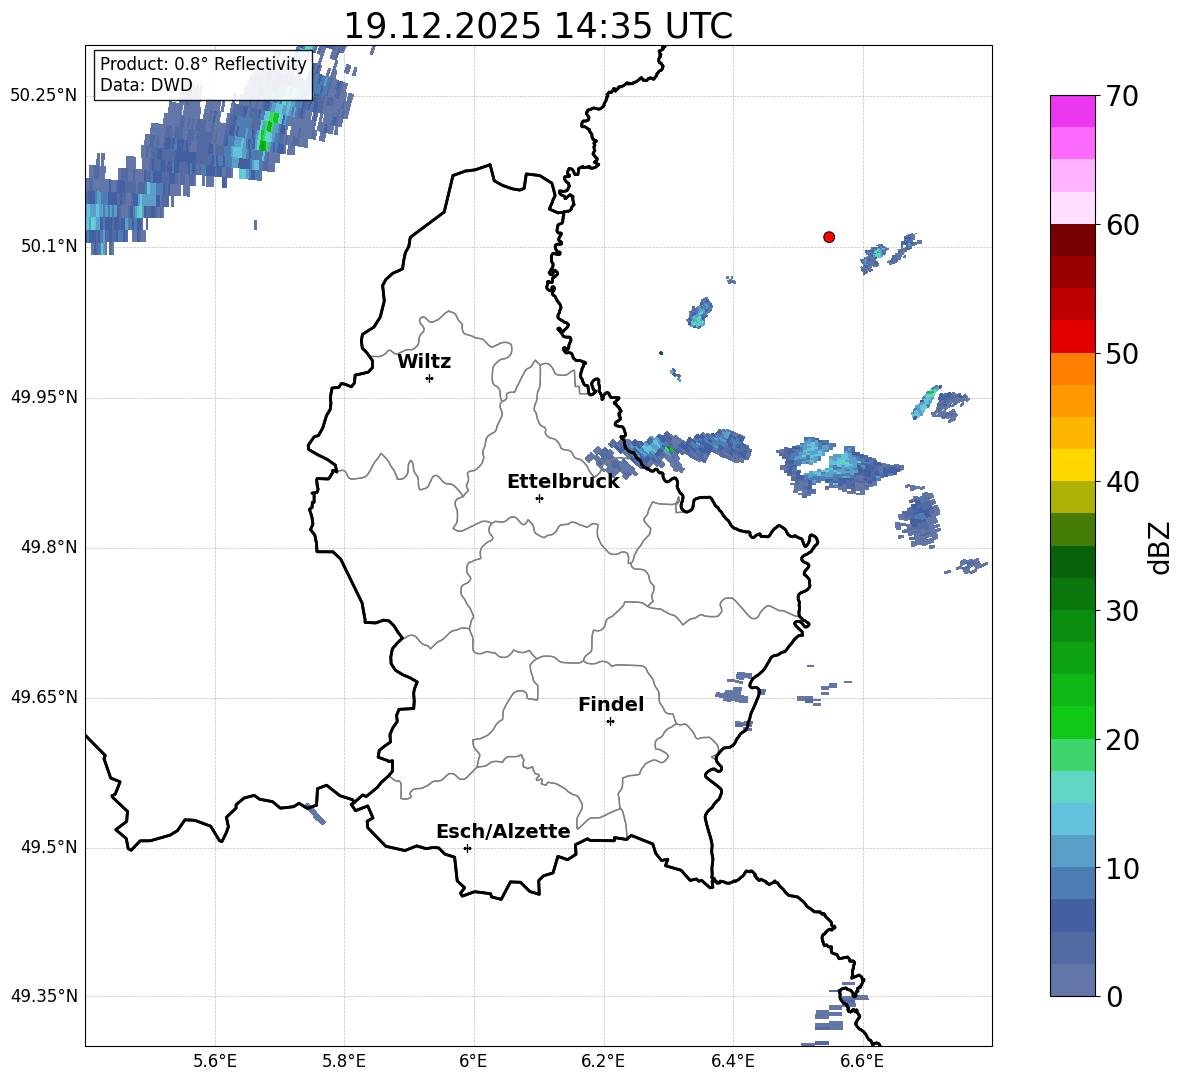1184x1081 pixels.
Task: Click the colorbar tick value 70
Action: point(1122,96)
